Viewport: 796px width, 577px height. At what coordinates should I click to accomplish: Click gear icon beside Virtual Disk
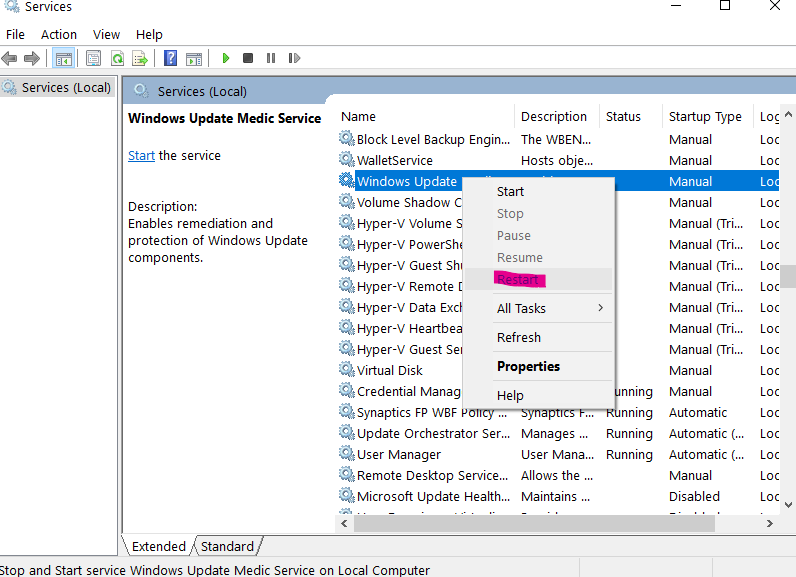coord(347,369)
